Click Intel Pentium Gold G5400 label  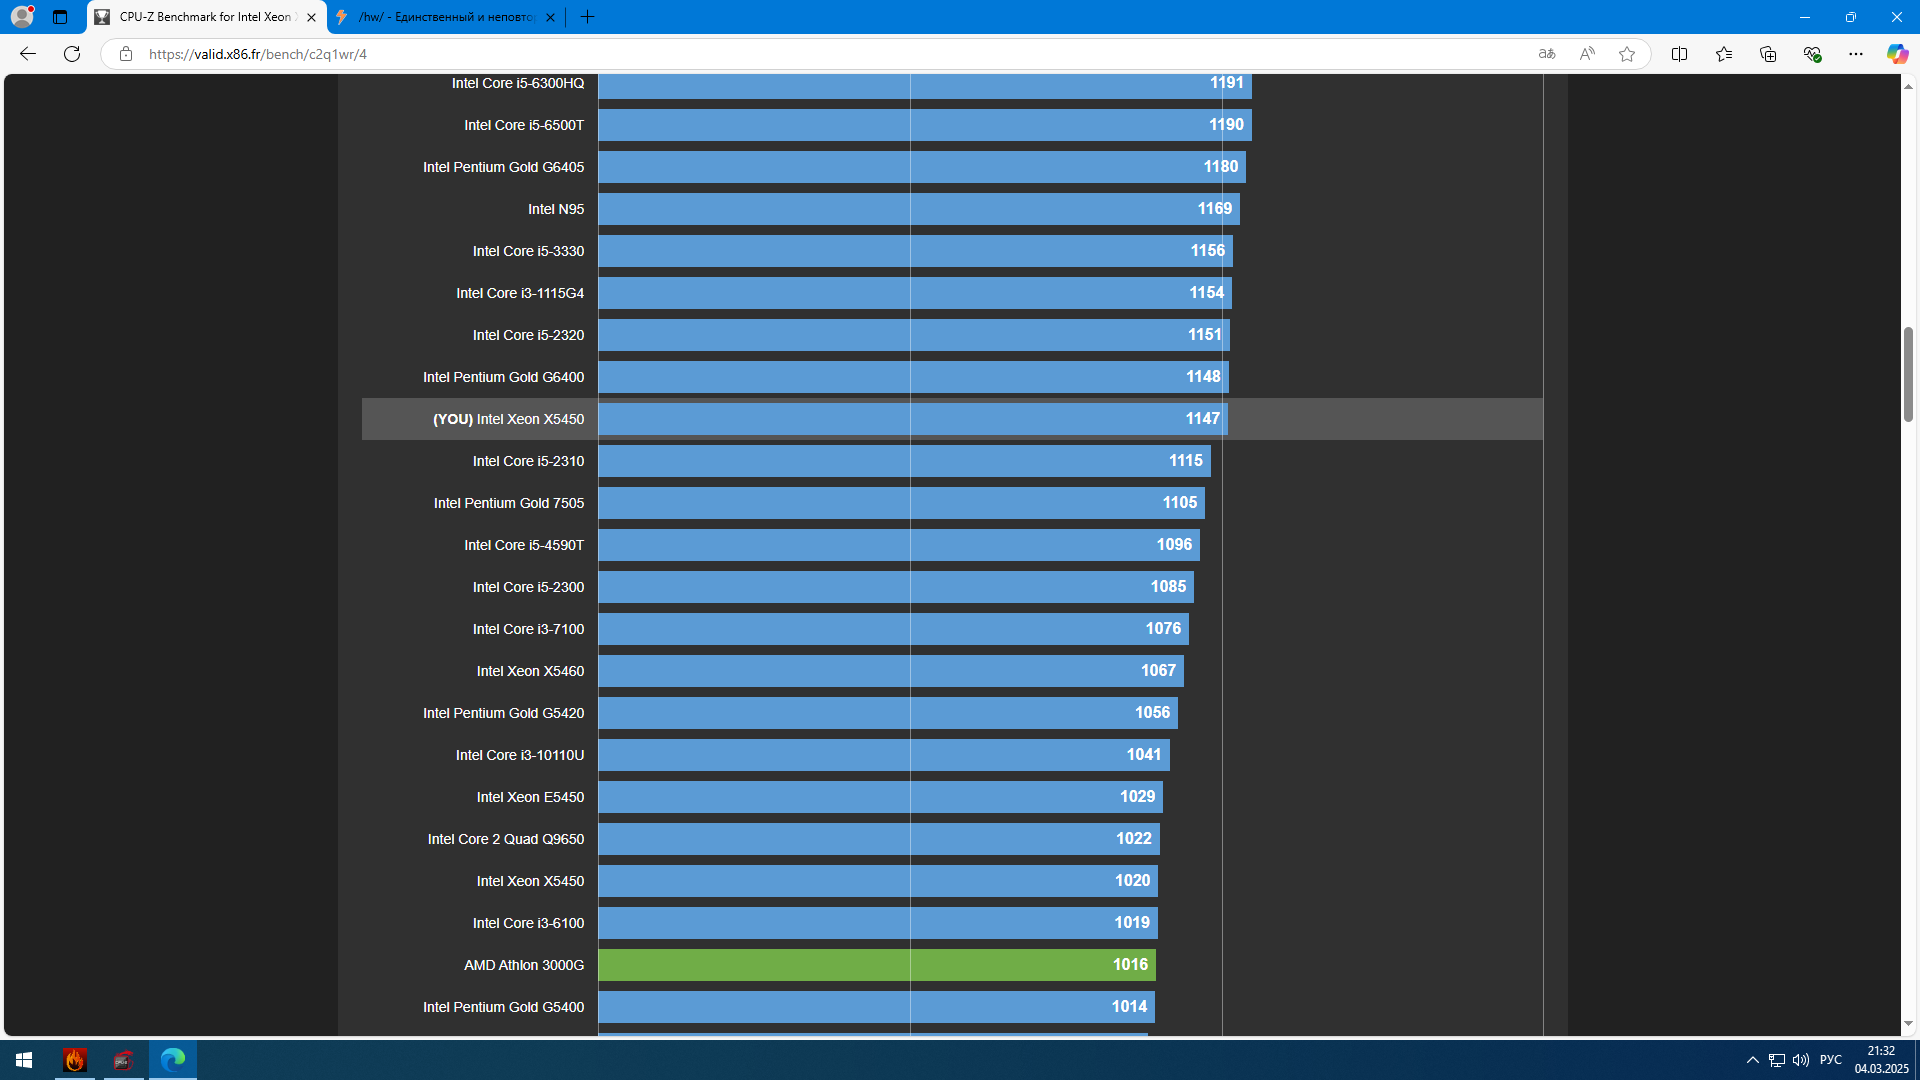503,1007
